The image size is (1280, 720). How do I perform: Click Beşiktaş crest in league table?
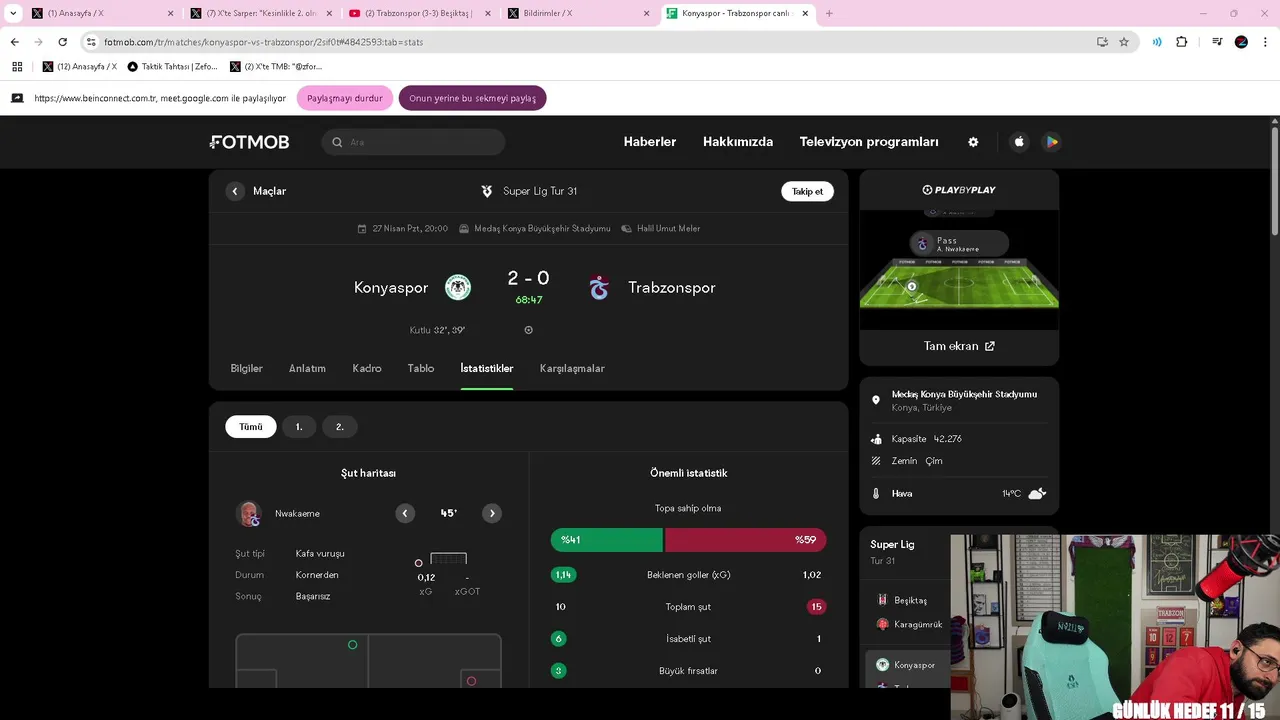[882, 600]
